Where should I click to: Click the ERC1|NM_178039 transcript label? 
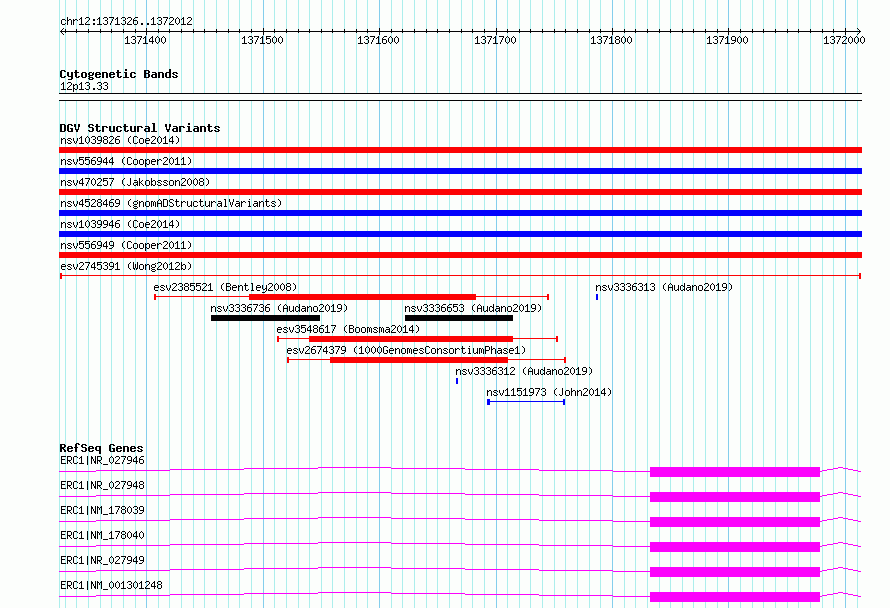(102, 510)
